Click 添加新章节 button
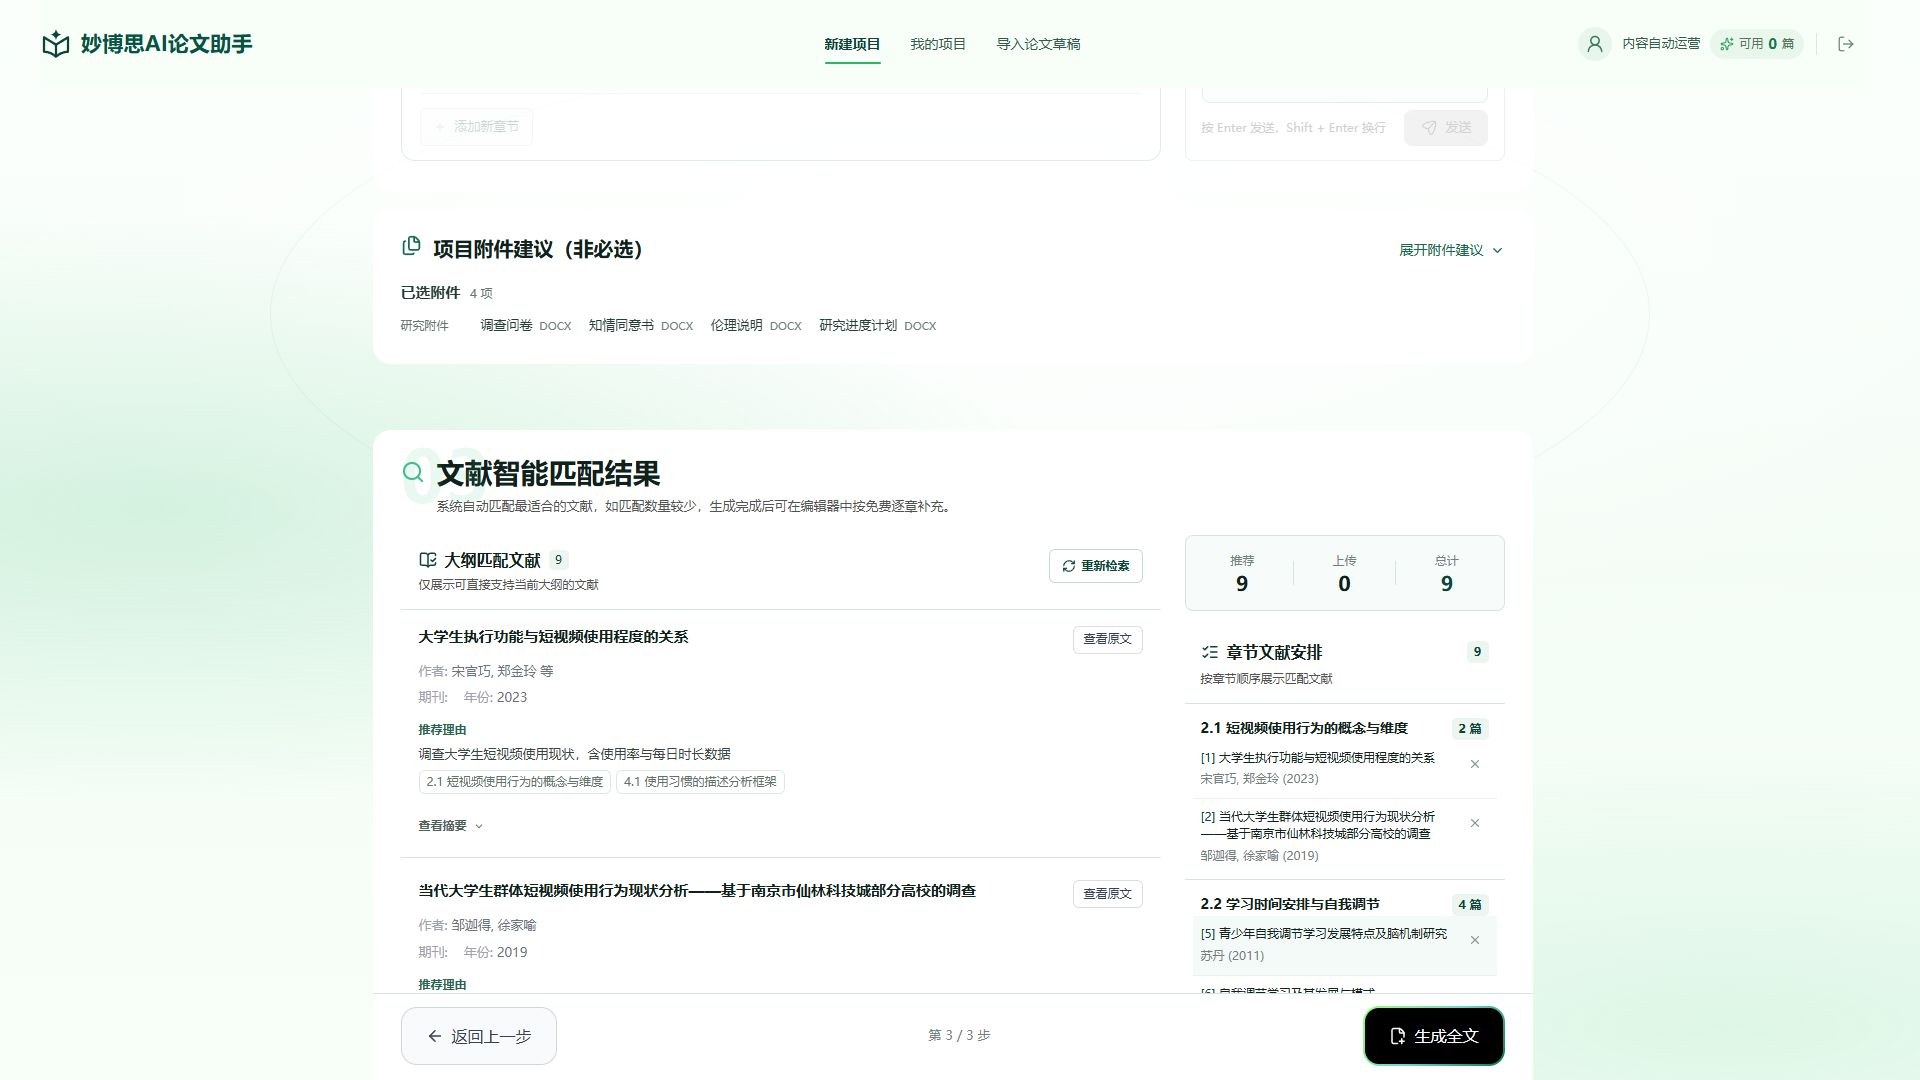This screenshot has width=1920, height=1080. point(476,127)
